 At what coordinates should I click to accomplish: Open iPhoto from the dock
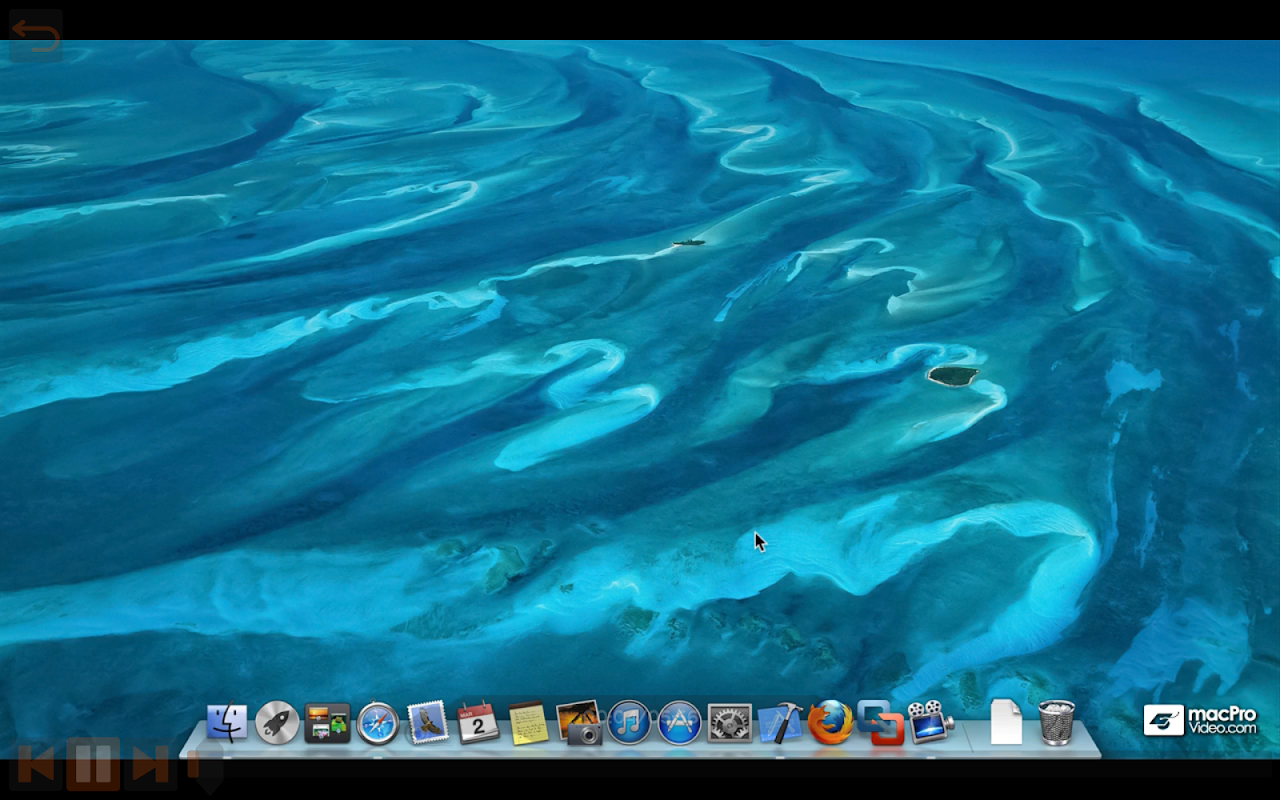click(579, 723)
